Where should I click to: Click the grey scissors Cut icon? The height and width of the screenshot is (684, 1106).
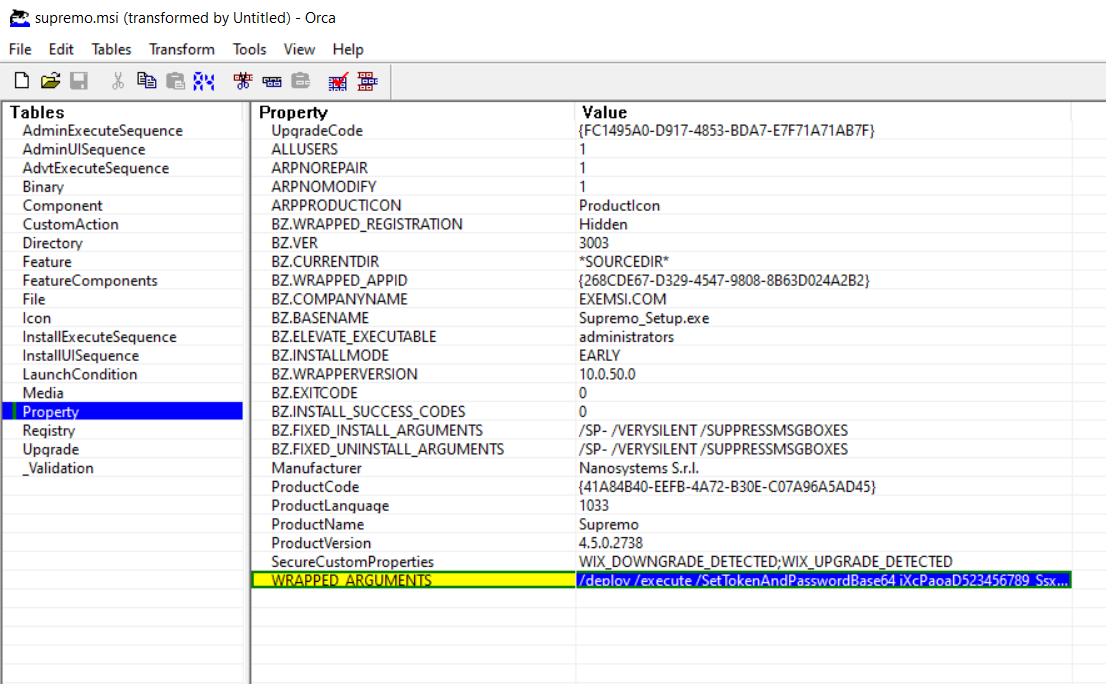[x=118, y=81]
